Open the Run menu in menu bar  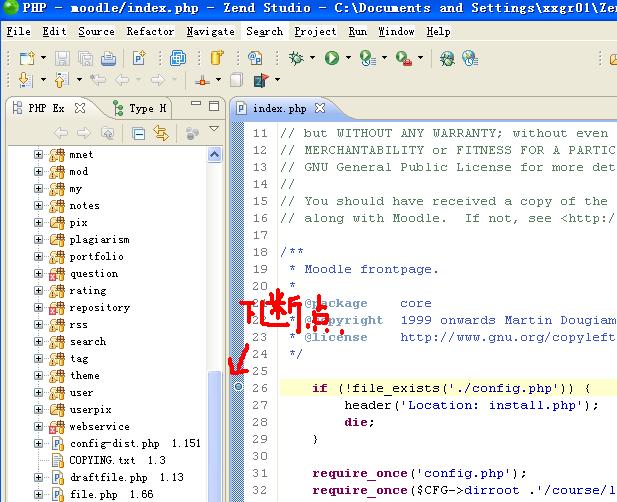pos(357,31)
